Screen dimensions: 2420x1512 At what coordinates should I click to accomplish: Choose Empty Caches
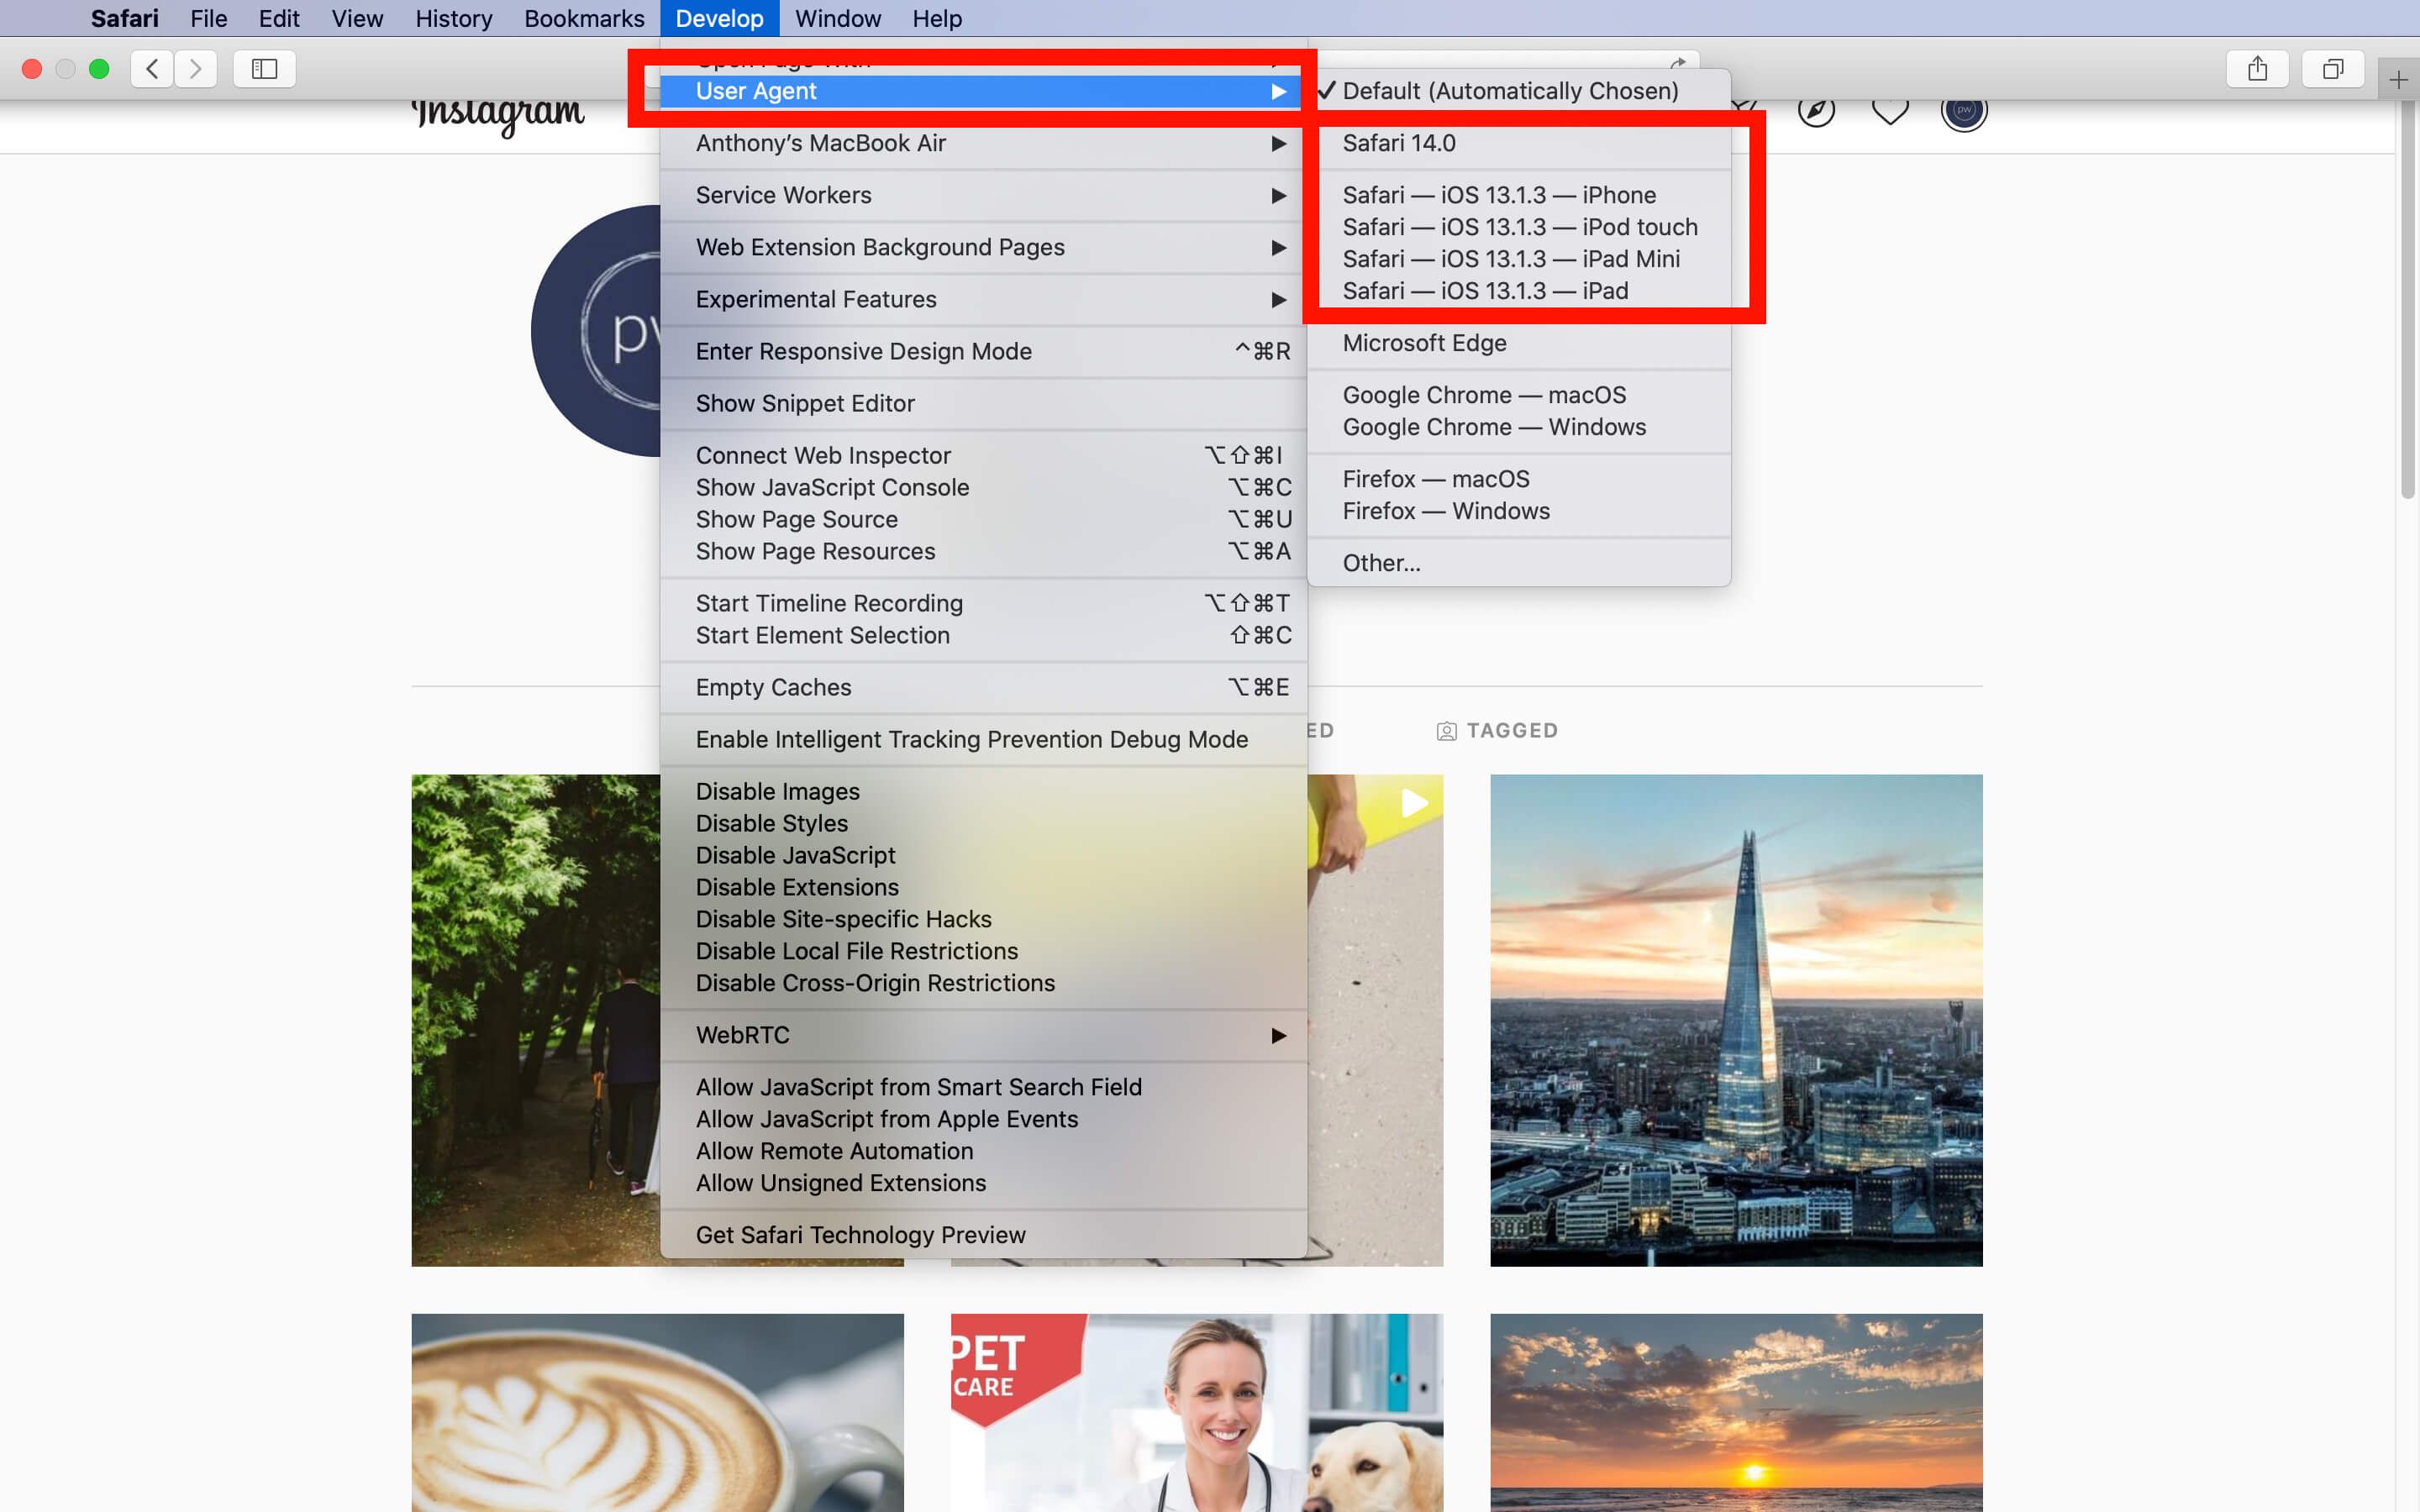[x=983, y=687]
